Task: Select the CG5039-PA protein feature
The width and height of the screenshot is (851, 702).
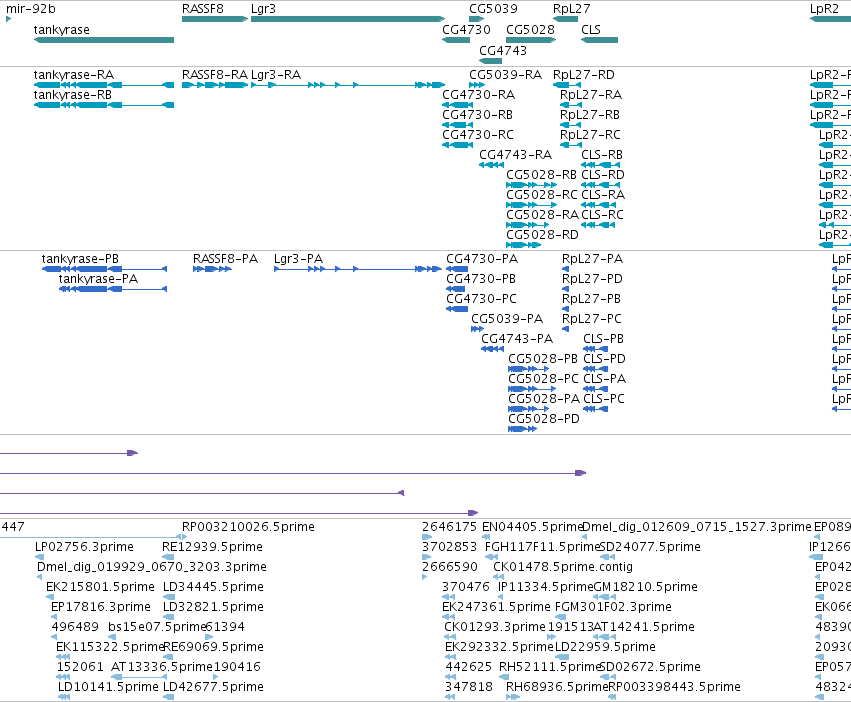Action: point(477,329)
